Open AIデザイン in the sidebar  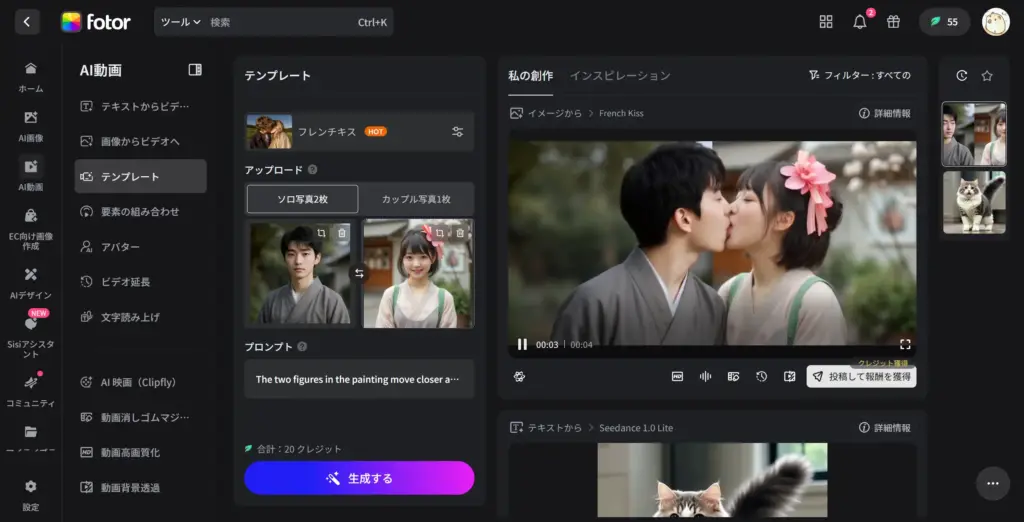(x=31, y=283)
